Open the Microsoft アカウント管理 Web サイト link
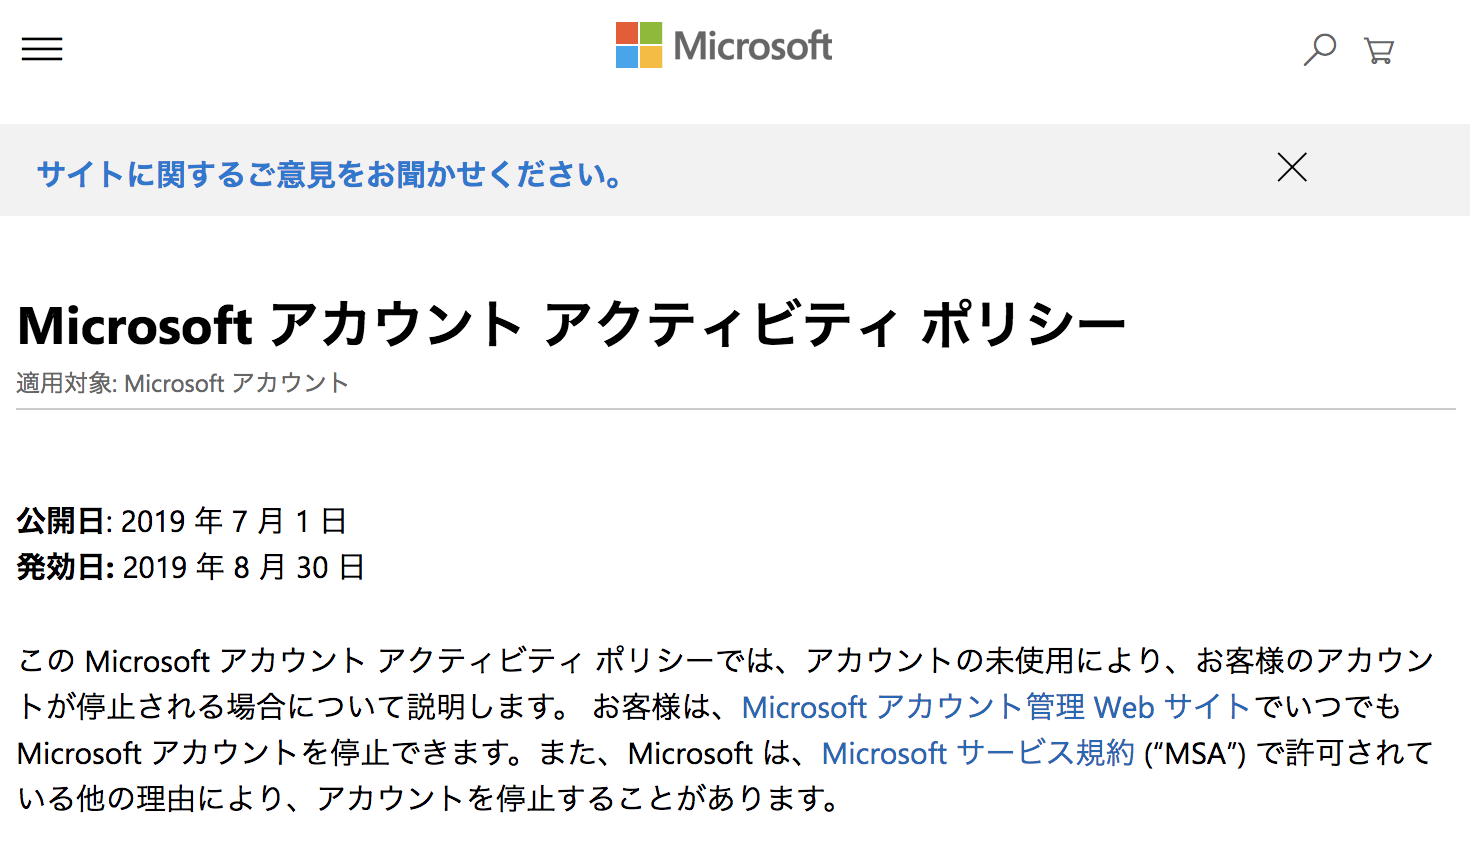 coord(995,707)
